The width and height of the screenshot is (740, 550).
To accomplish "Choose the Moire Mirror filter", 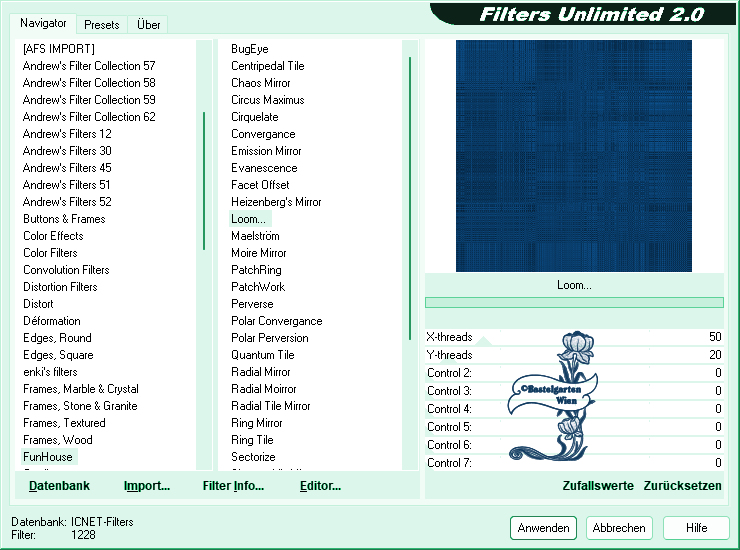I will click(259, 253).
